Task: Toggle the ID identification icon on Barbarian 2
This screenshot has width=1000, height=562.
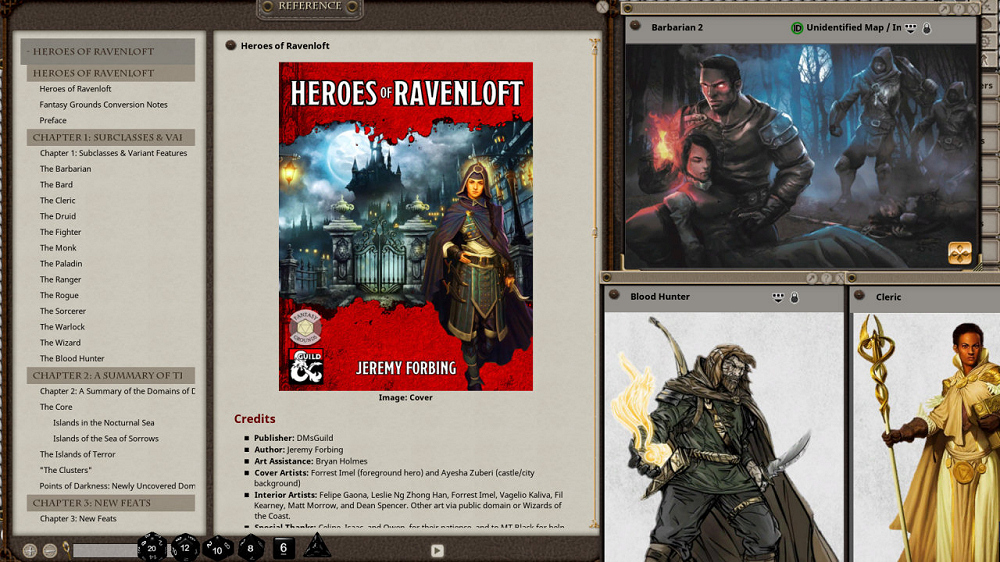Action: [797, 27]
